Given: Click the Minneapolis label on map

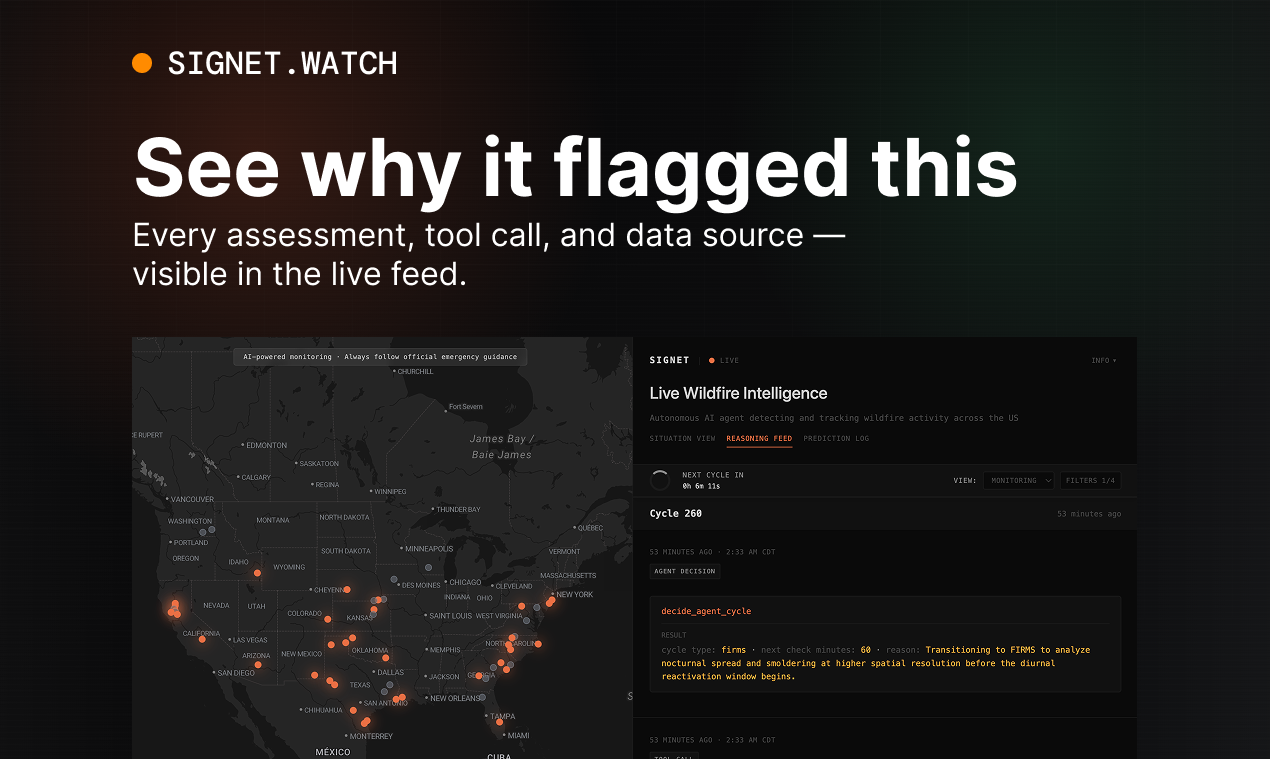Looking at the screenshot, I should pos(428,548).
